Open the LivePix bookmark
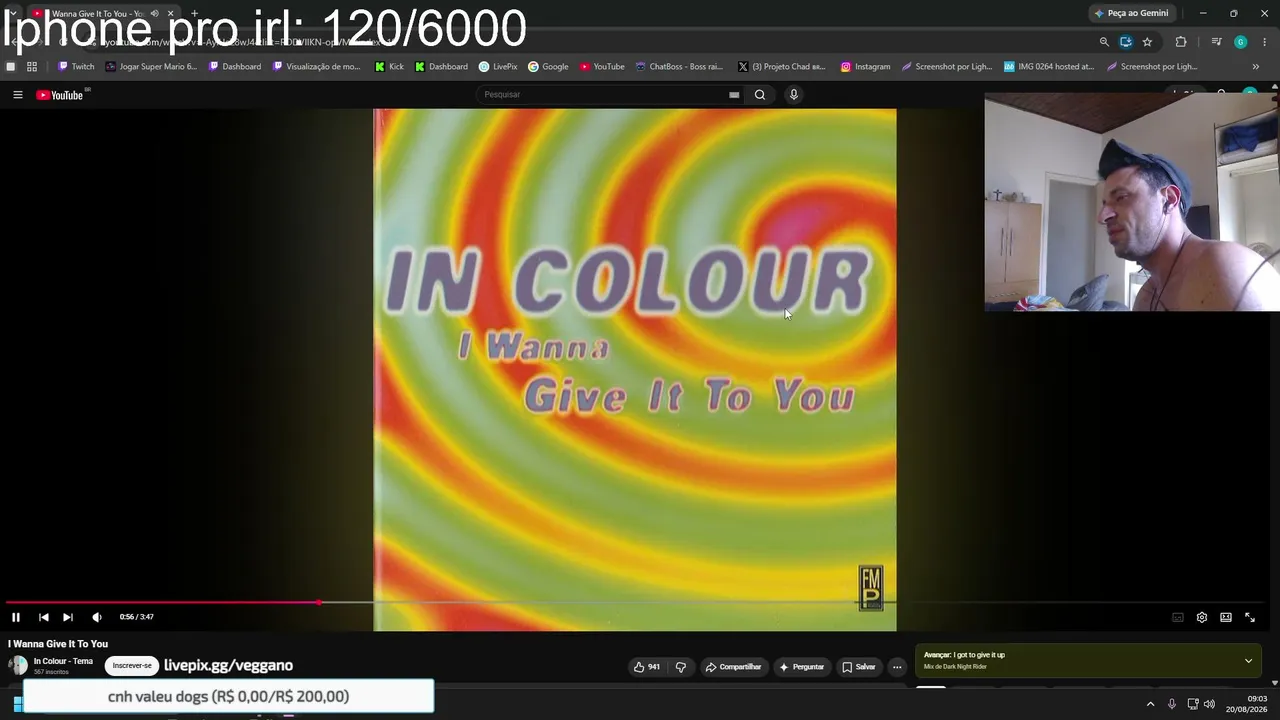Screen dimensions: 1280x720 point(498,67)
